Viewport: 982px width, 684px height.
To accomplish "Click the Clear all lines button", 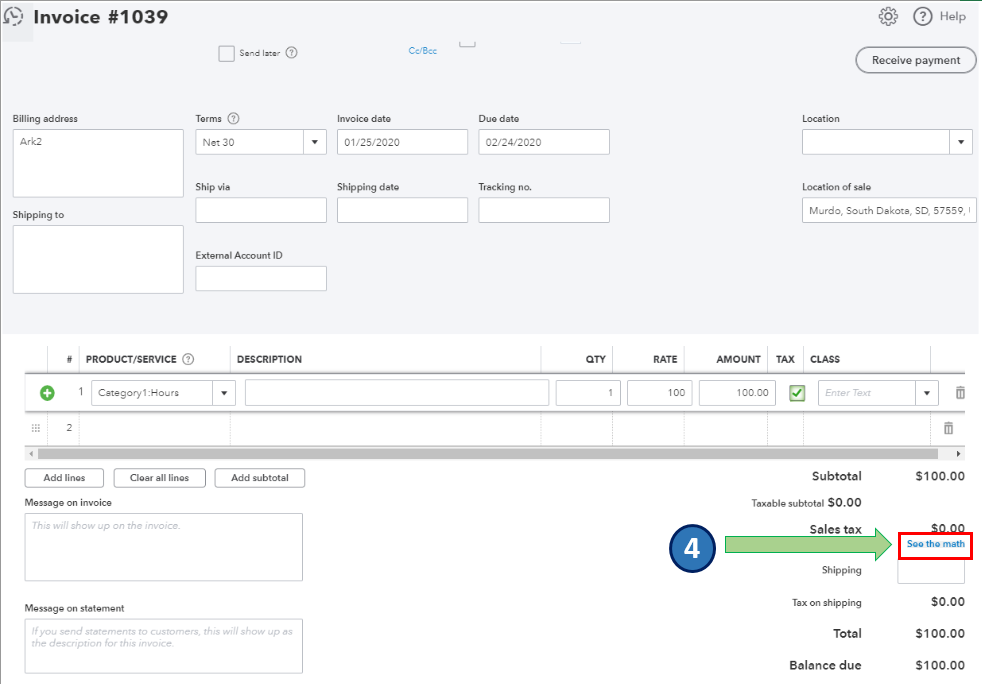I will coord(159,477).
